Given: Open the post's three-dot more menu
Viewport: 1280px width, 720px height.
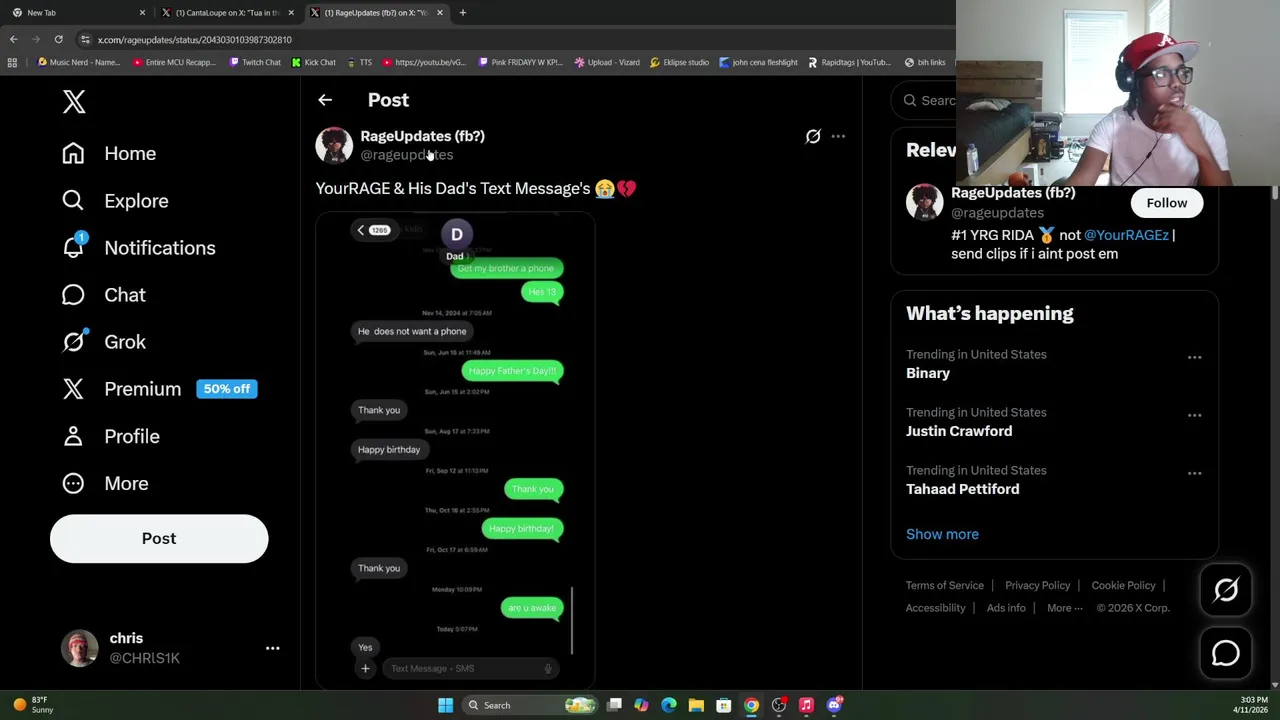Looking at the screenshot, I should click(x=838, y=136).
